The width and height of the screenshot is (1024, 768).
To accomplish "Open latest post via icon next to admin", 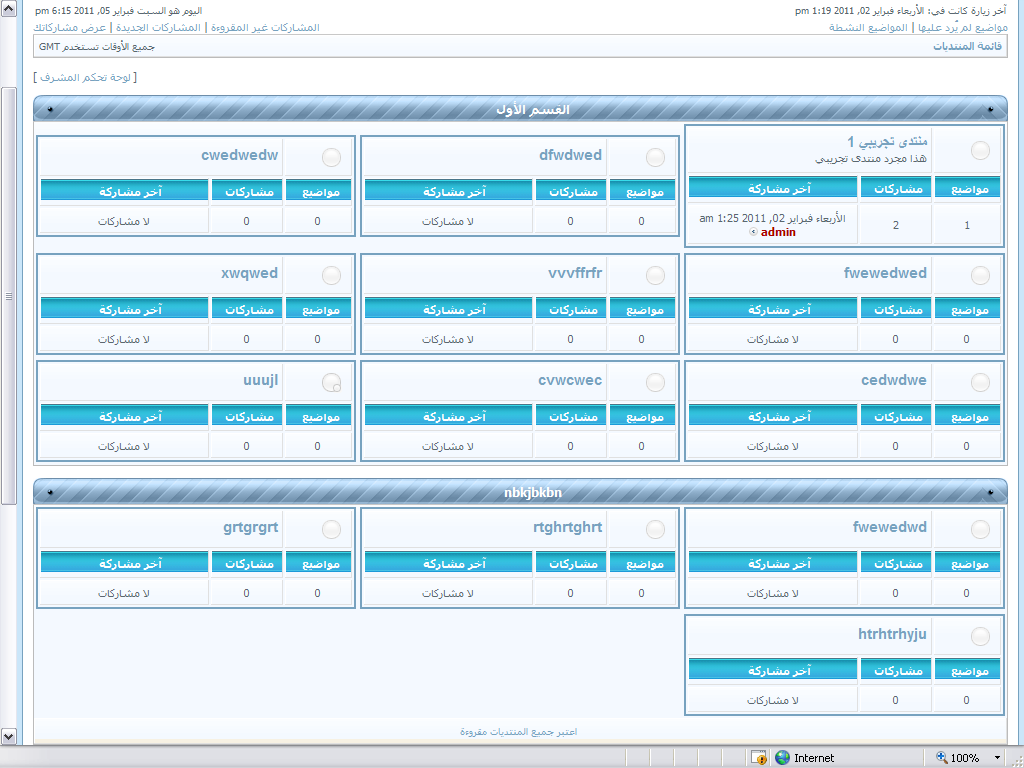I will (x=753, y=232).
